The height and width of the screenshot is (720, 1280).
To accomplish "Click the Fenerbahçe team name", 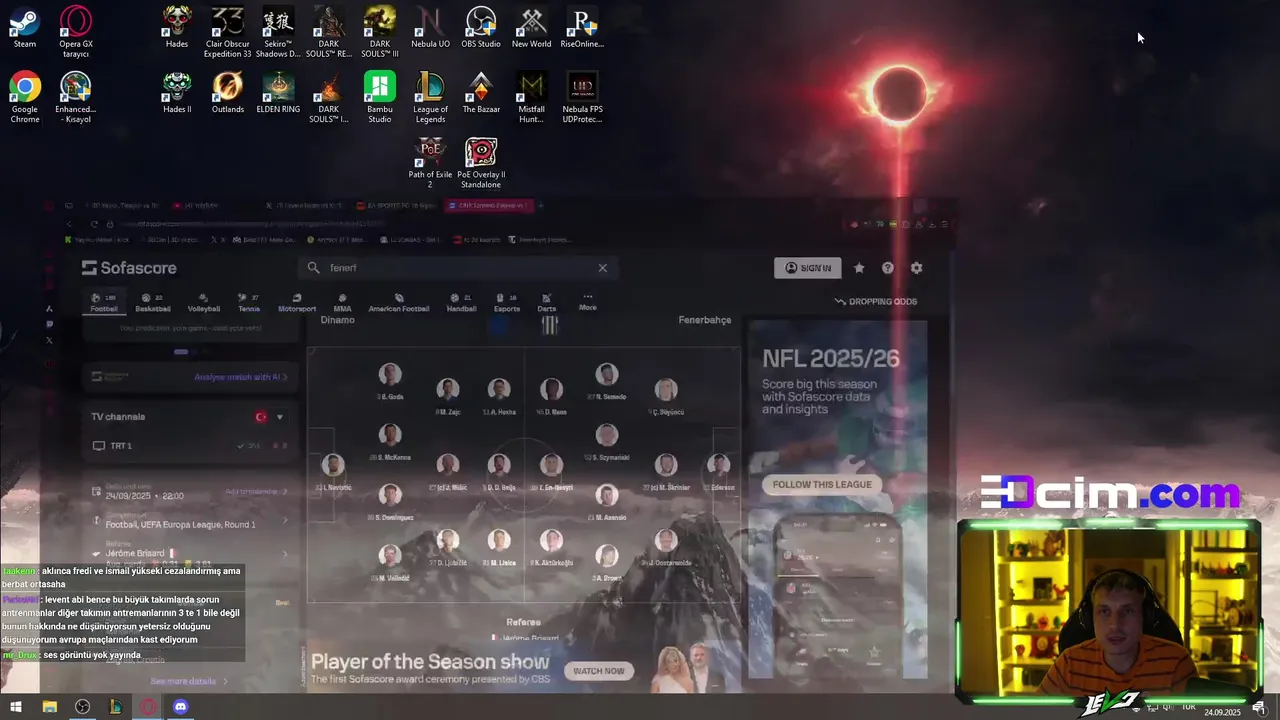I will (x=705, y=320).
